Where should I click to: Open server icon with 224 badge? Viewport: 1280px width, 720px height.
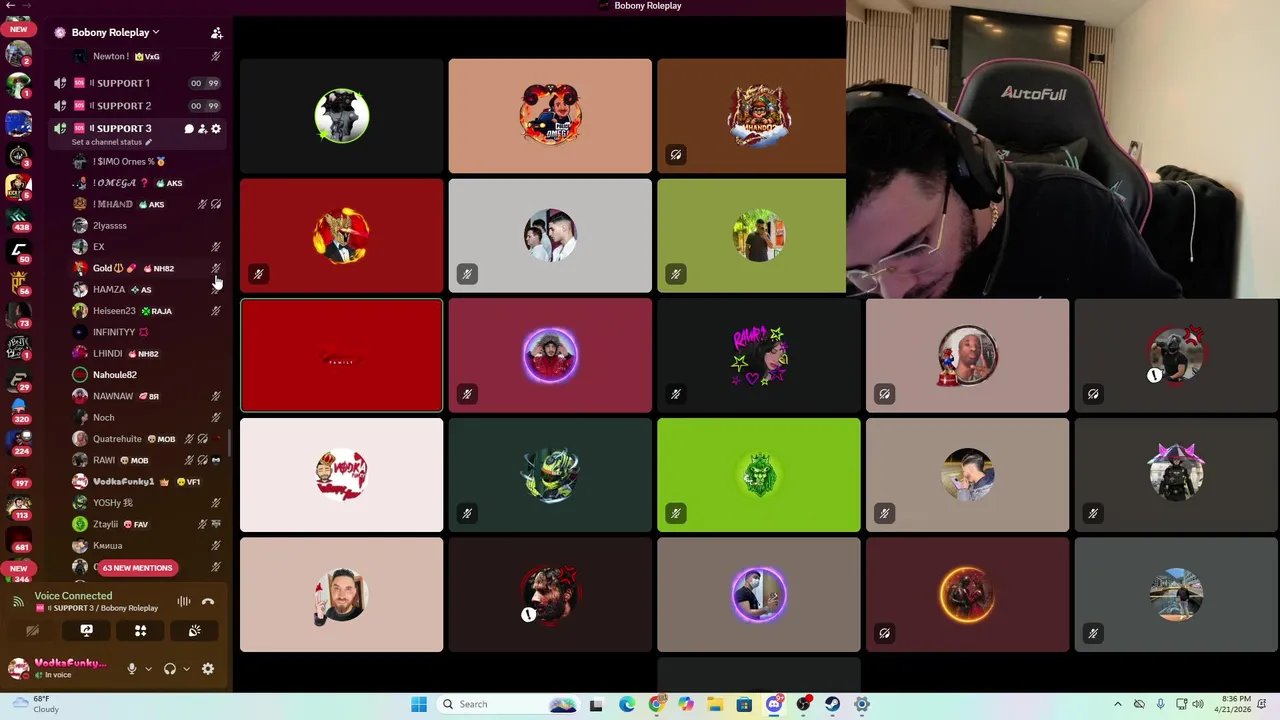[x=18, y=442]
